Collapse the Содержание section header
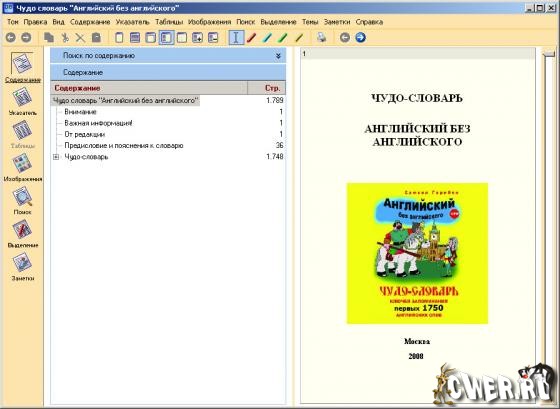The image size is (560, 409). (168, 73)
